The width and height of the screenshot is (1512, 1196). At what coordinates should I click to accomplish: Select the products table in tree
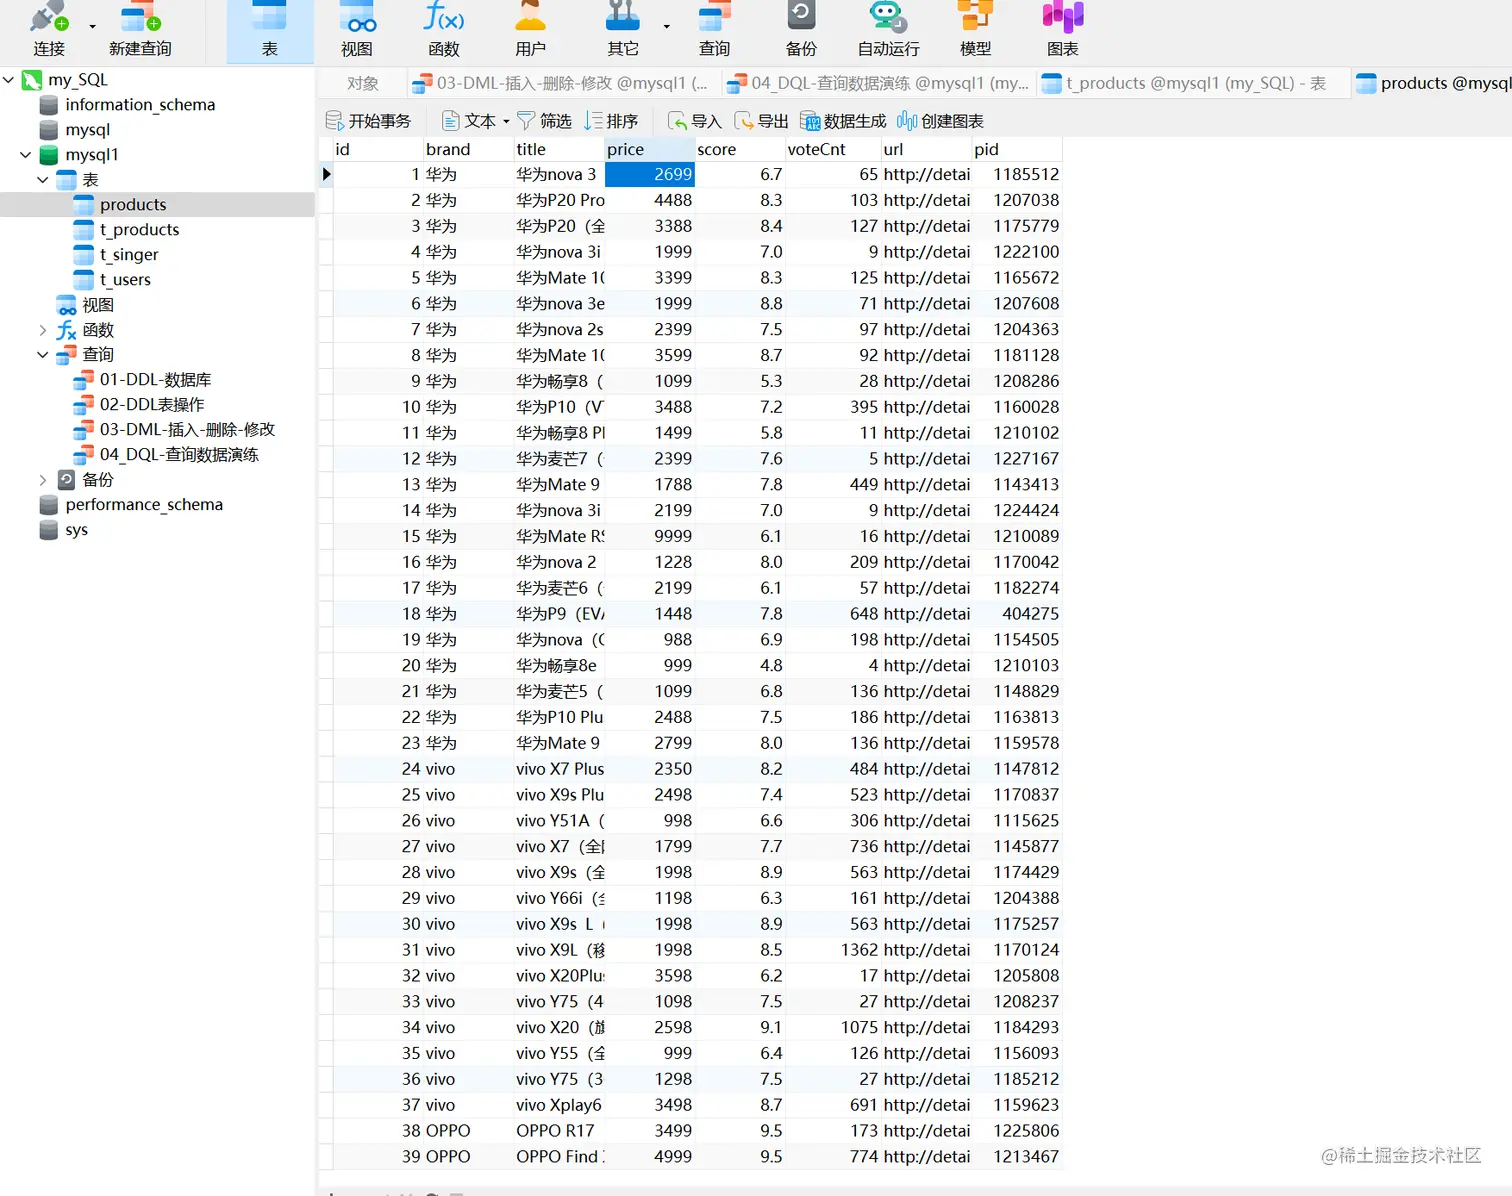[133, 205]
